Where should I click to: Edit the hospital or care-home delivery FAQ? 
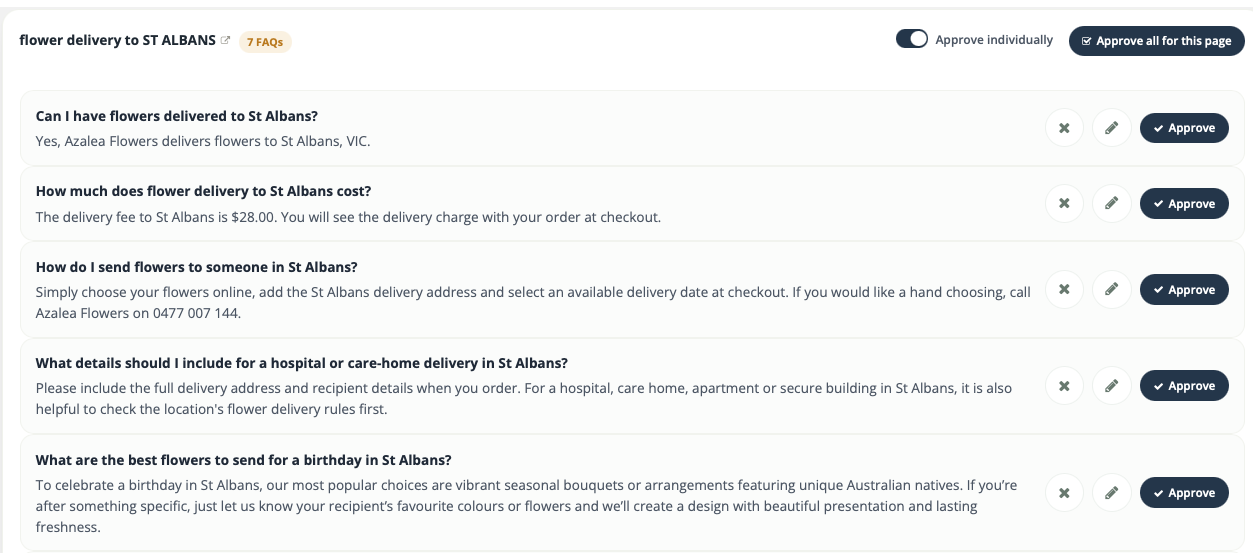[x=1111, y=386]
